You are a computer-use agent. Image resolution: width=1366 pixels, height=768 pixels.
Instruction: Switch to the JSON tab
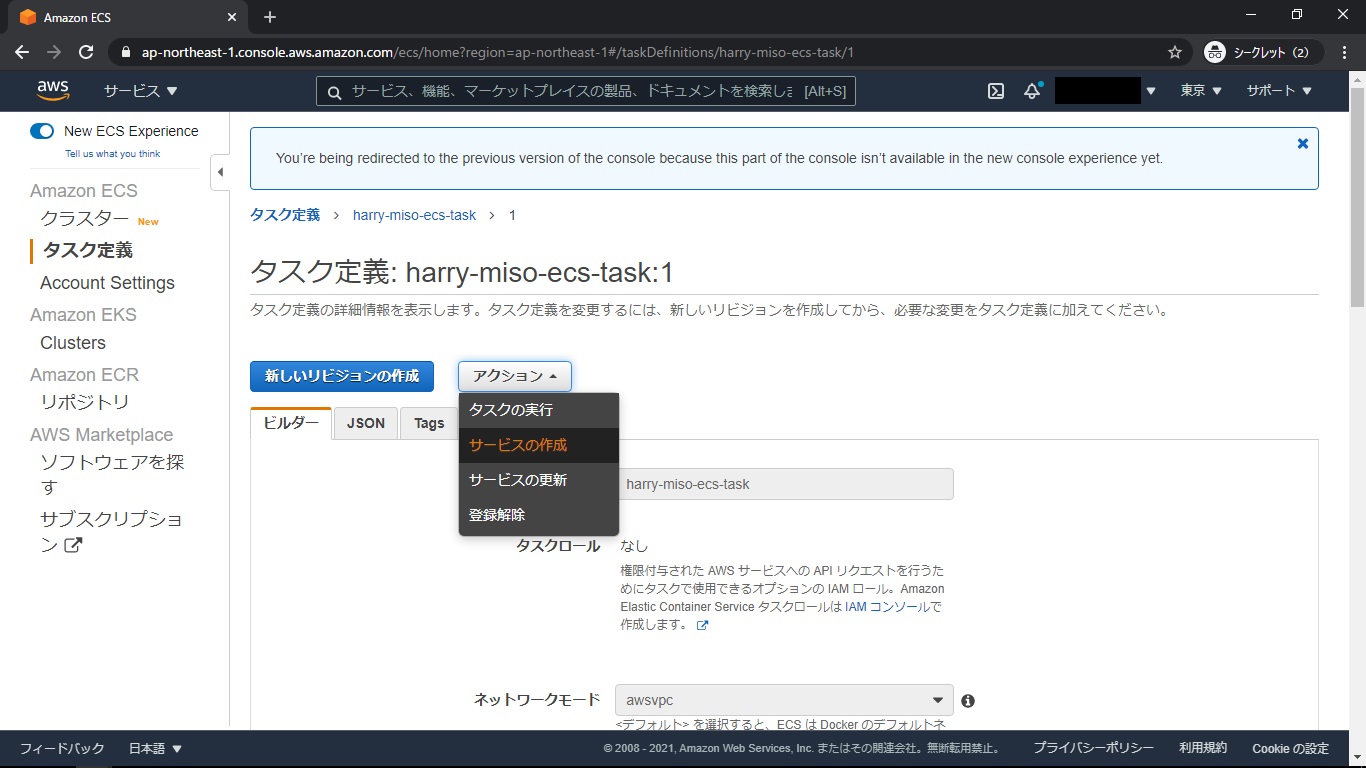366,423
